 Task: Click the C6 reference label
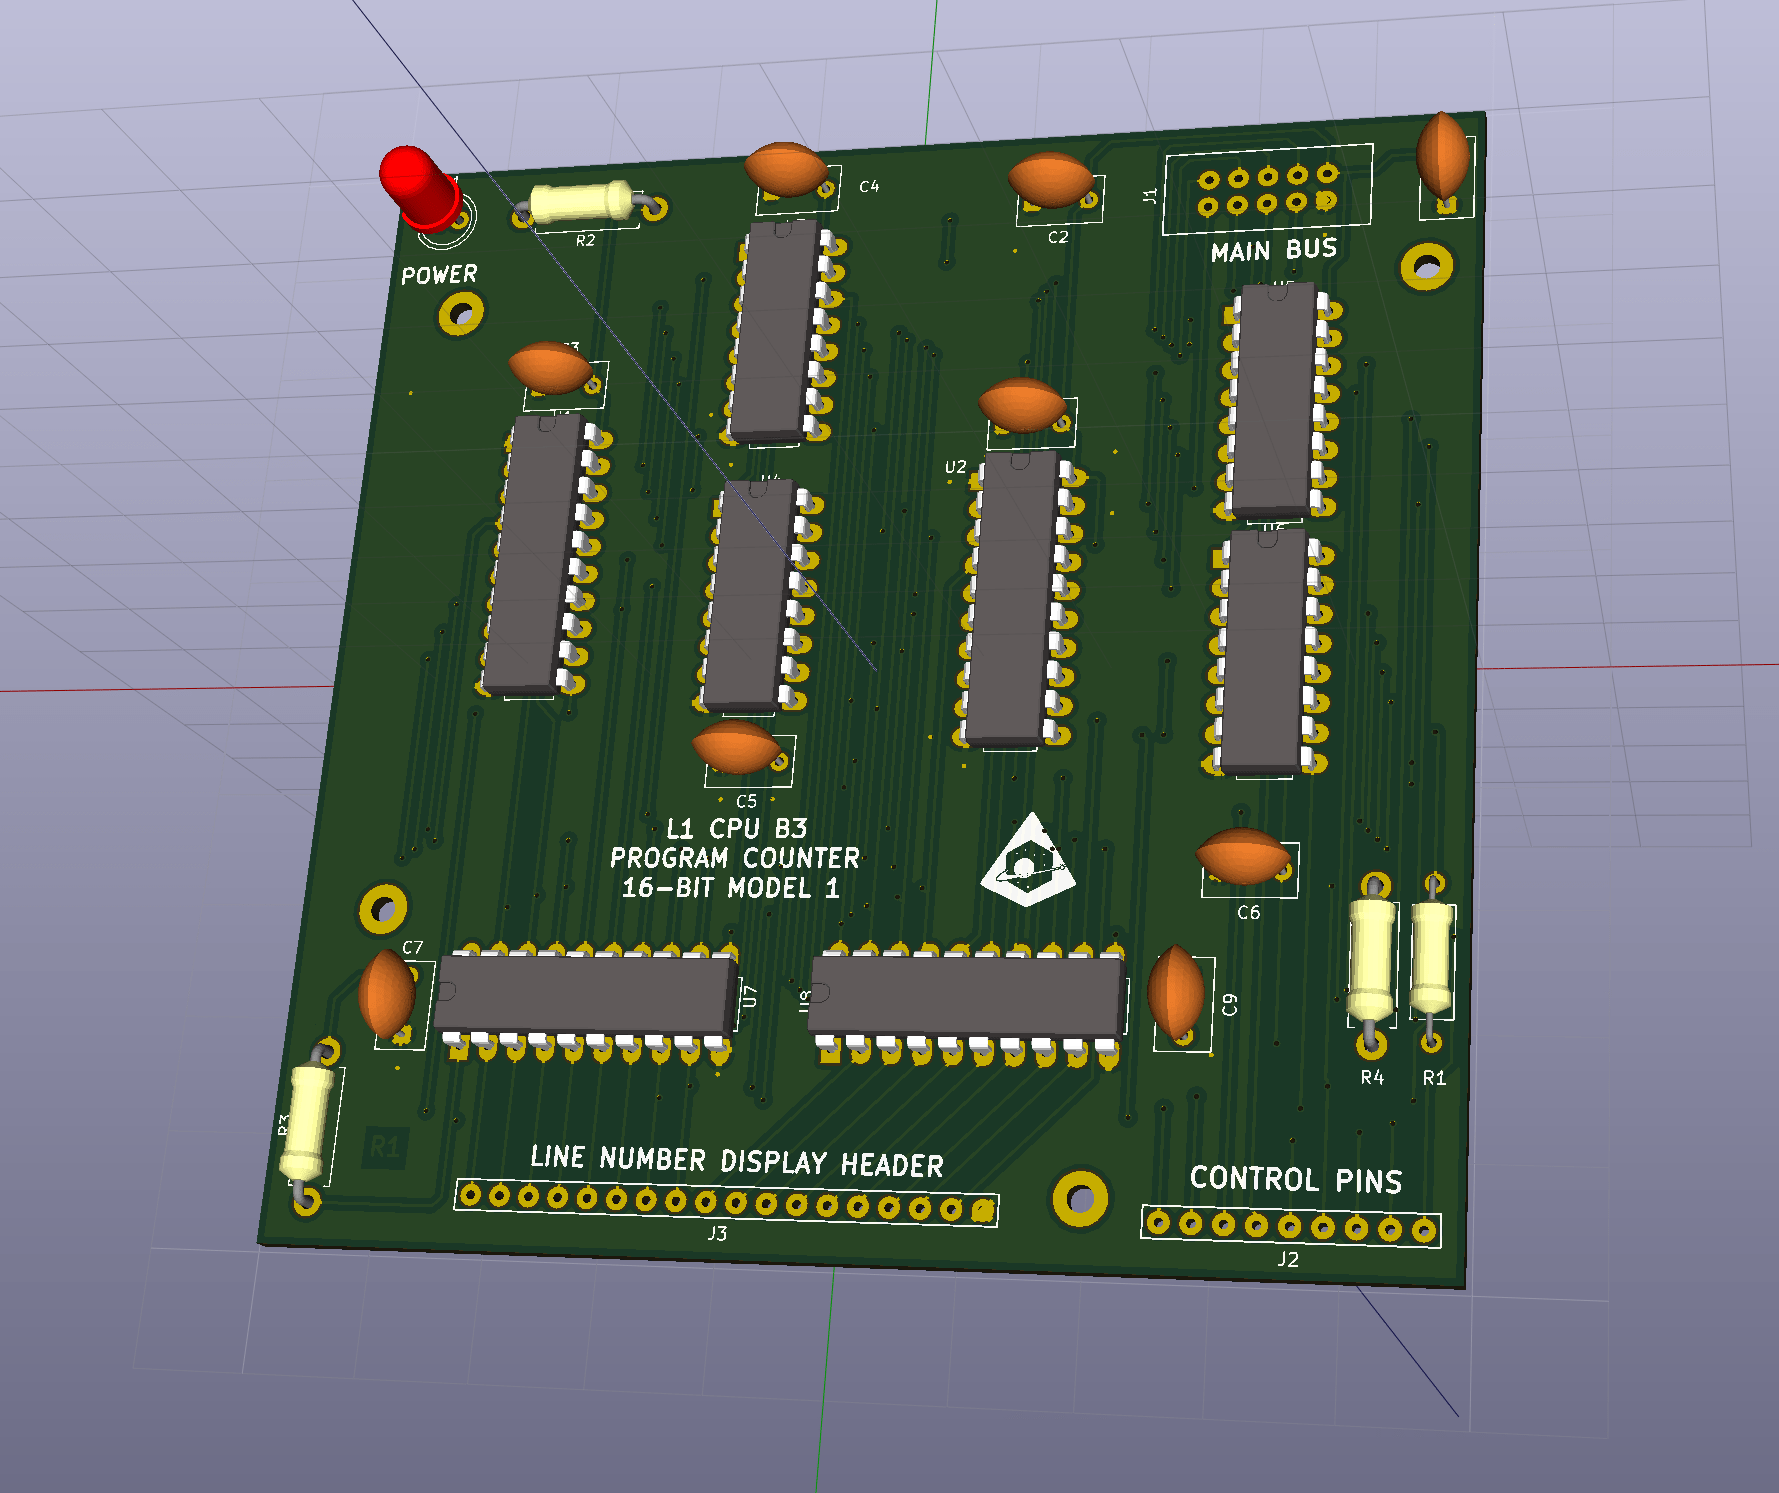[x=1248, y=912]
